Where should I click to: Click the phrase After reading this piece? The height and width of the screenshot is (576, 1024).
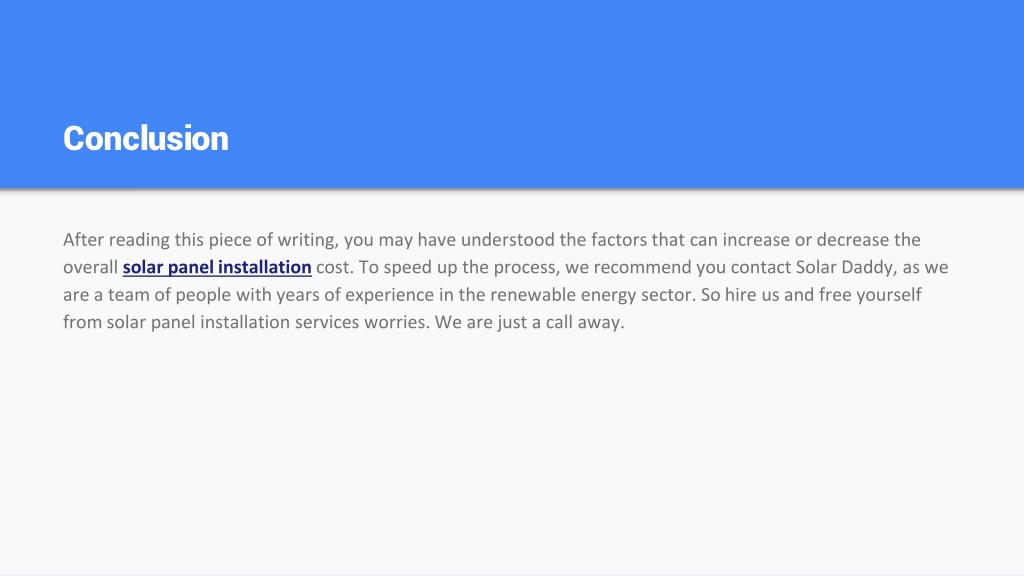coord(133,240)
